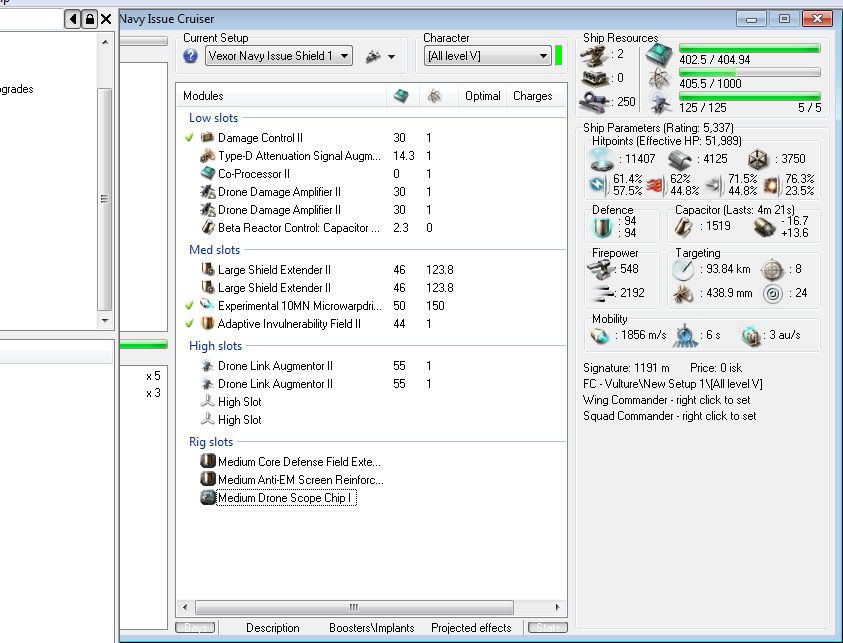Click the scan resolution icon next to 438.9 mm

(x=683, y=294)
